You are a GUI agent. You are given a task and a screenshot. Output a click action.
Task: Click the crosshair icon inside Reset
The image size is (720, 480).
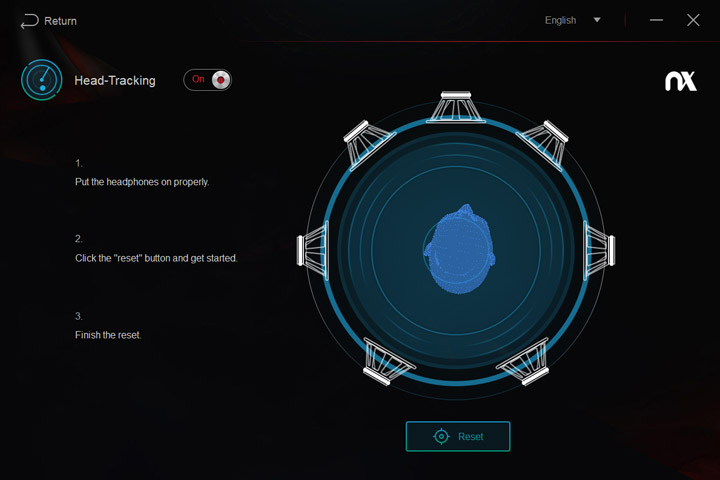pyautogui.click(x=441, y=436)
